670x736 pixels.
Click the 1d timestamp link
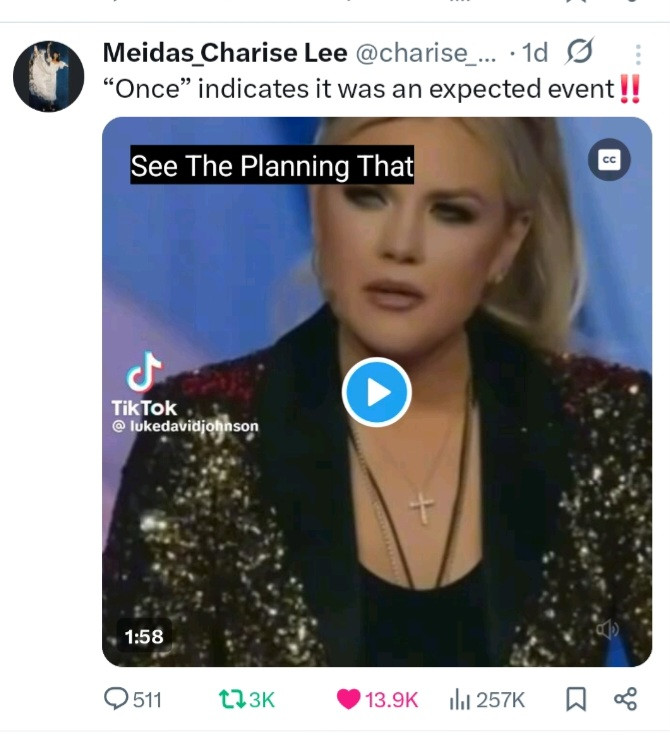535,52
